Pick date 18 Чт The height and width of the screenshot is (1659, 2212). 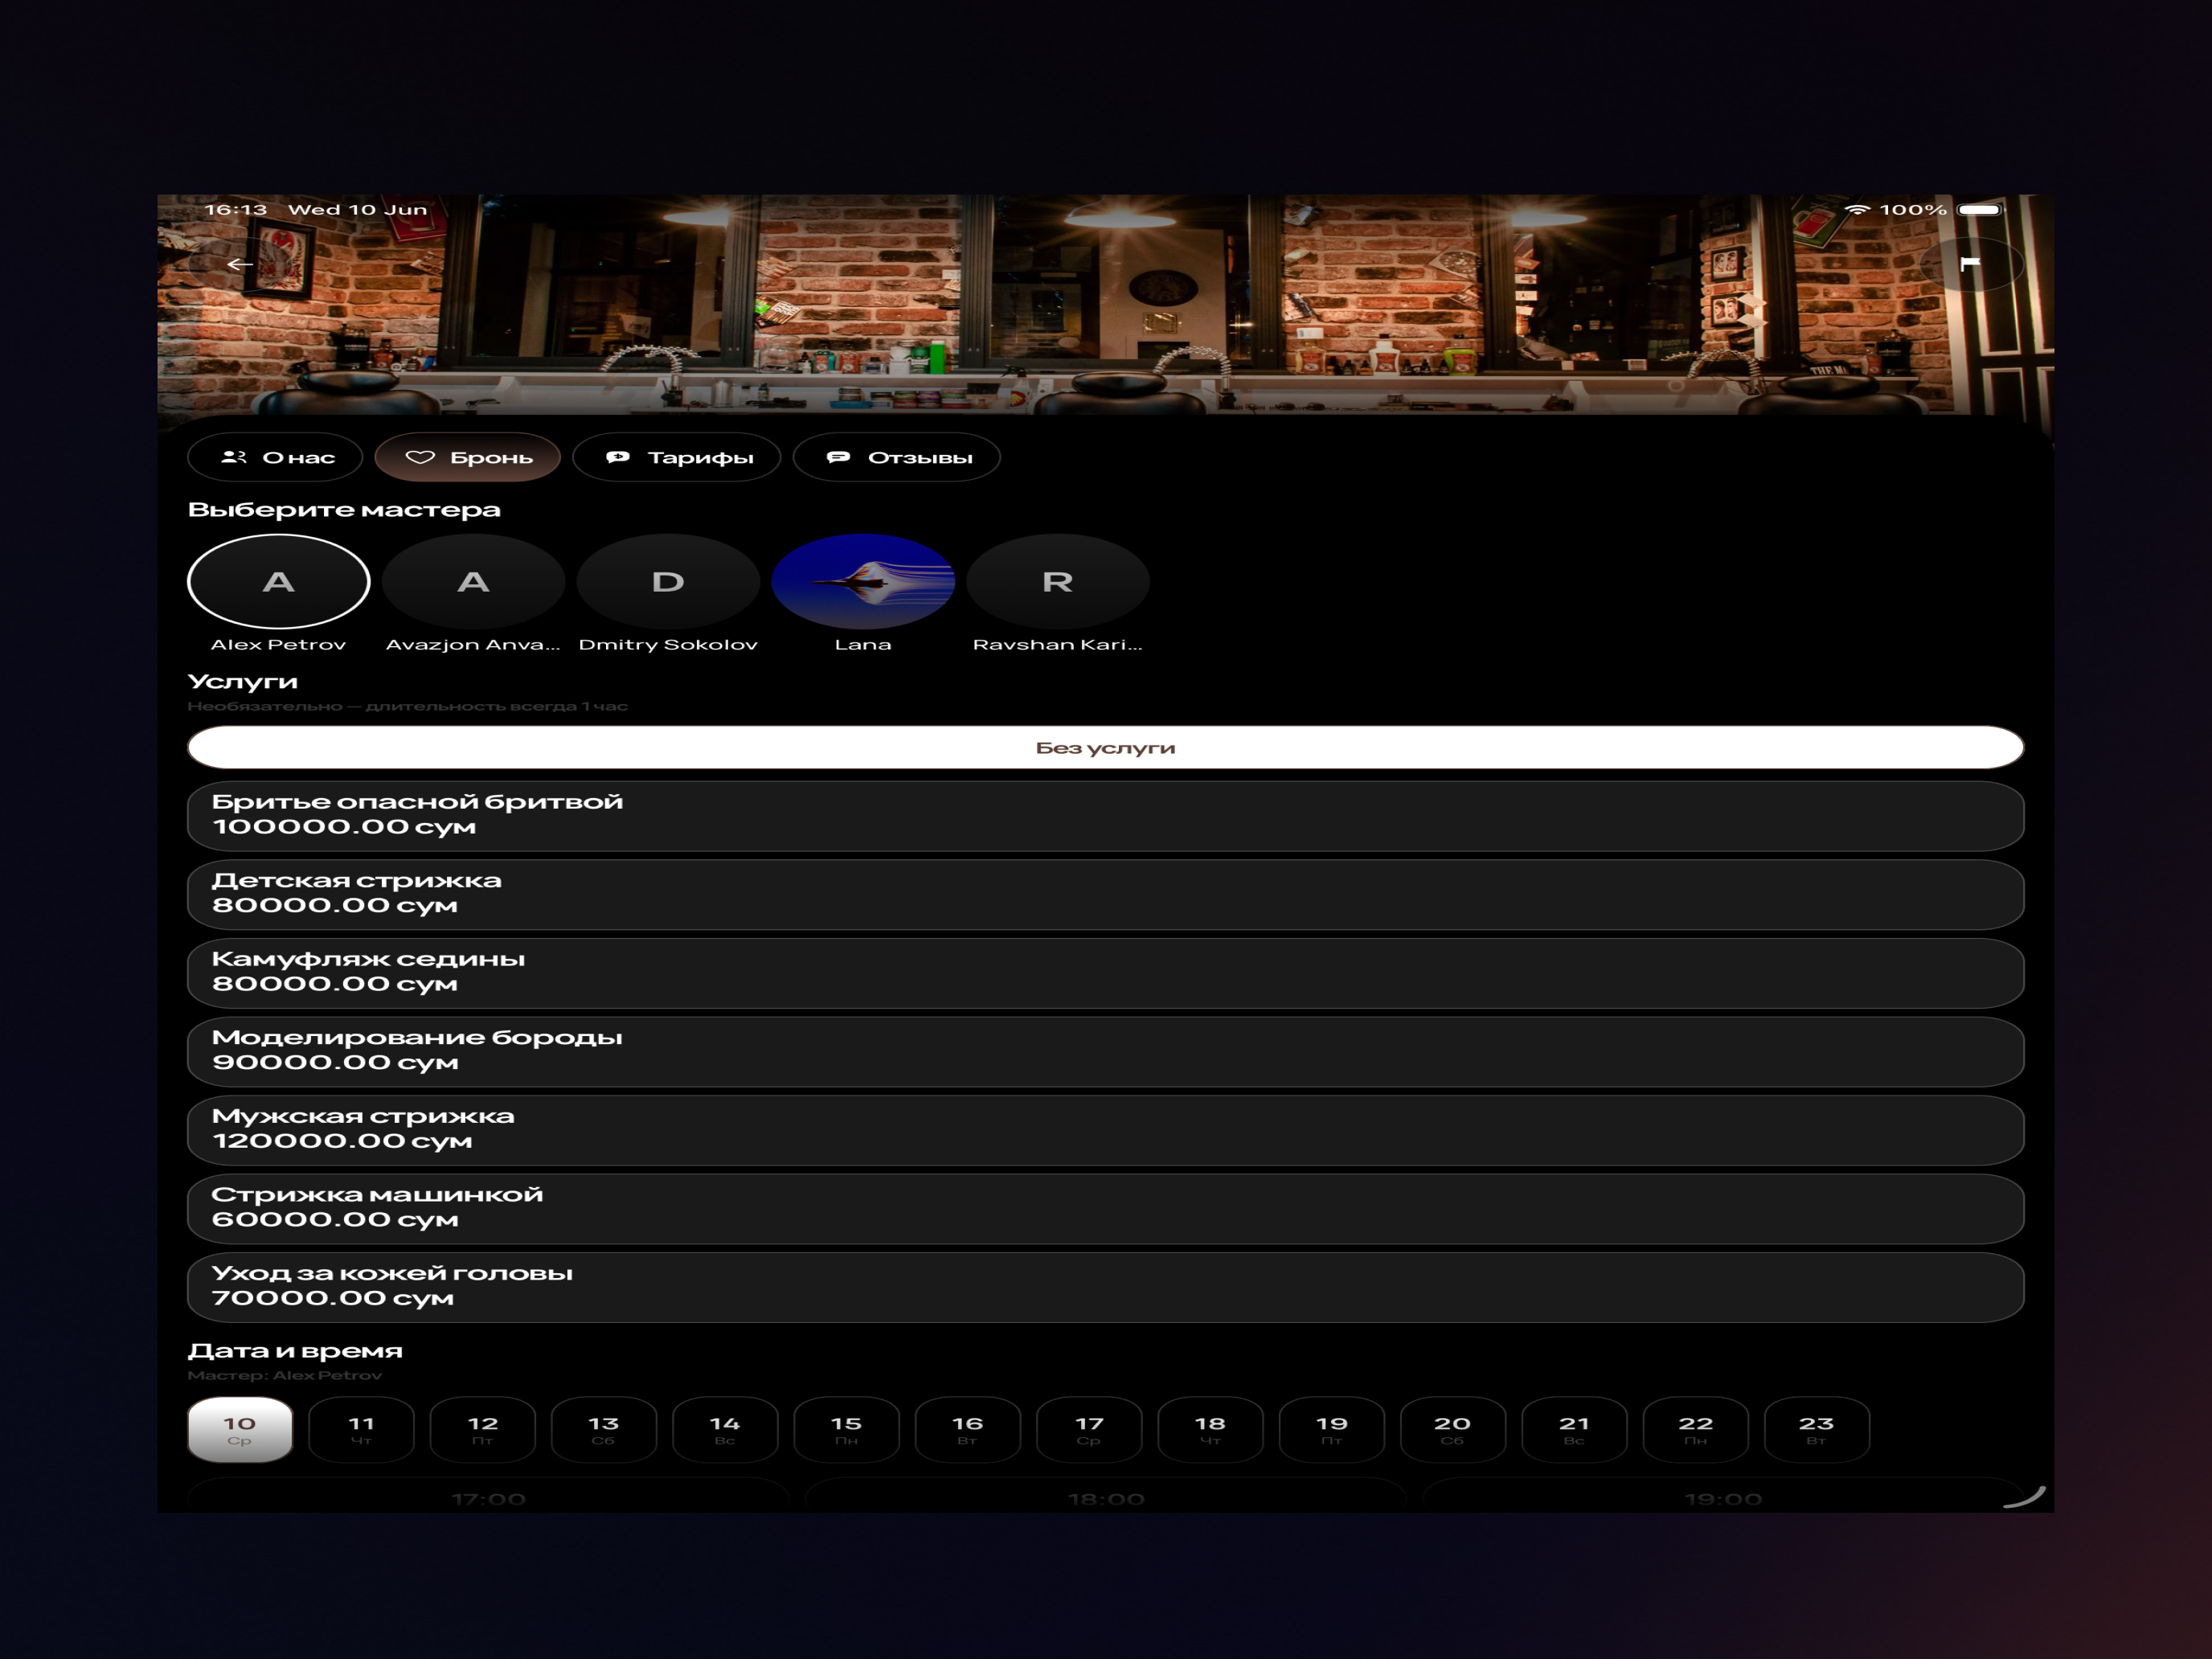(x=1210, y=1430)
